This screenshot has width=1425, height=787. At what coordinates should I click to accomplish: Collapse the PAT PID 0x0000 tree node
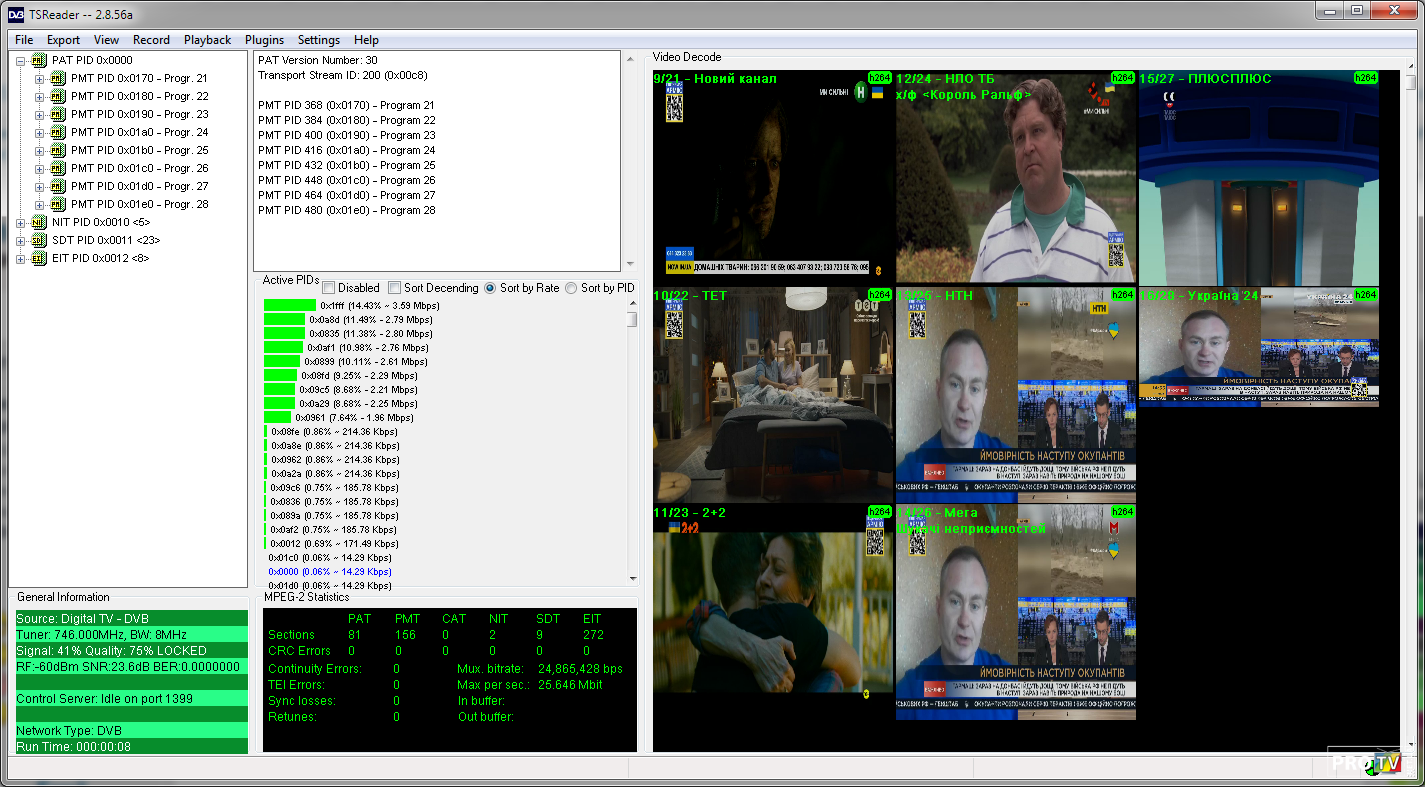tap(22, 60)
